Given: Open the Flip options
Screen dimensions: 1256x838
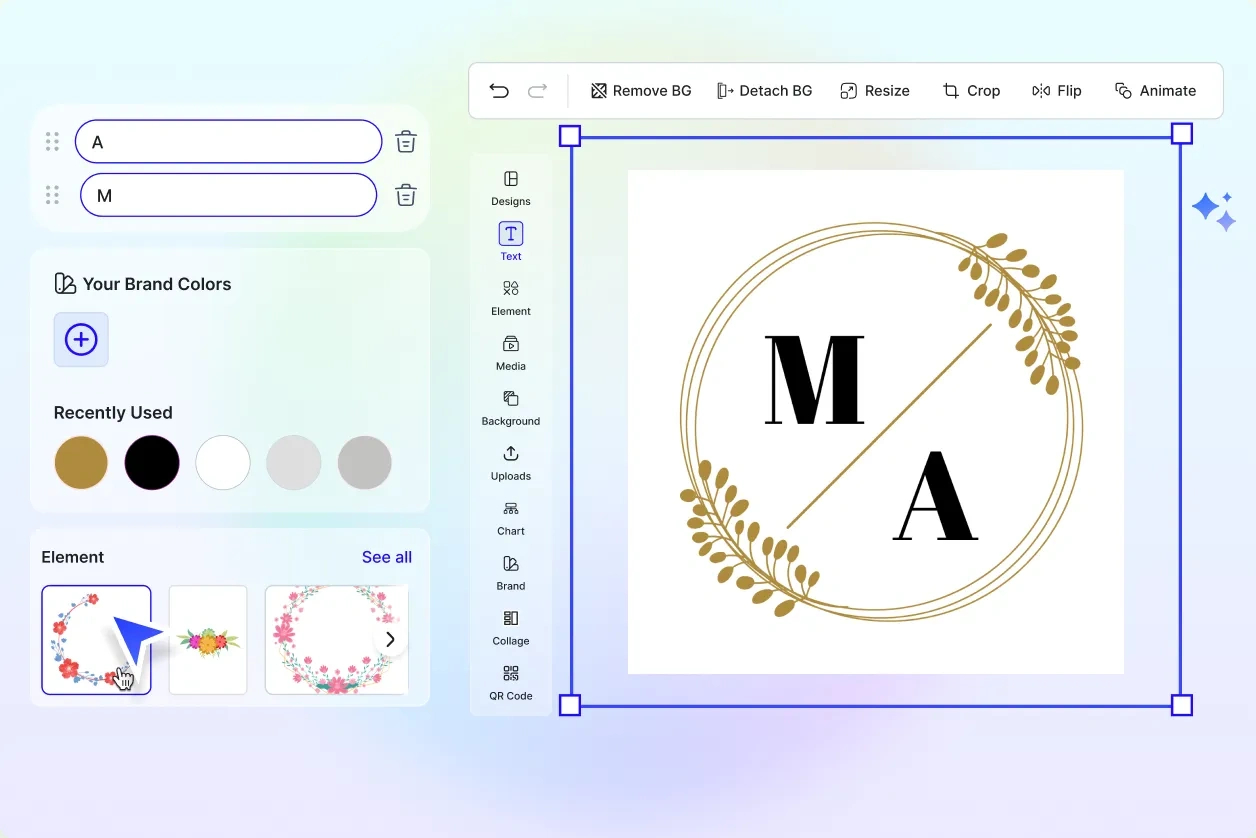Looking at the screenshot, I should (1057, 90).
